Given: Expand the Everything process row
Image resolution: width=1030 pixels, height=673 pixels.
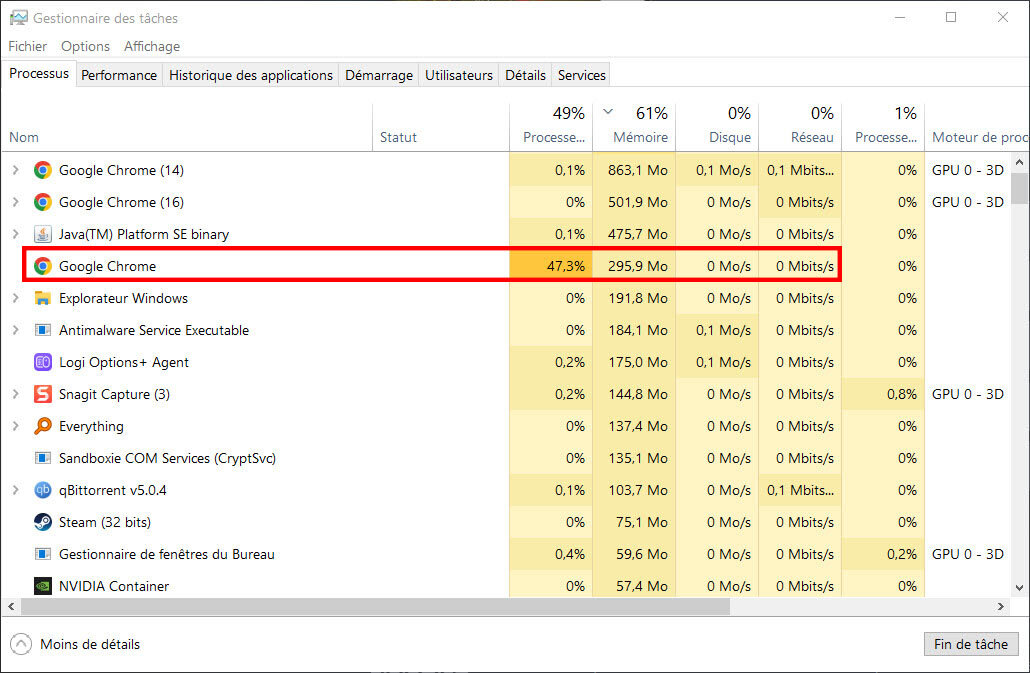Looking at the screenshot, I should pos(16,426).
